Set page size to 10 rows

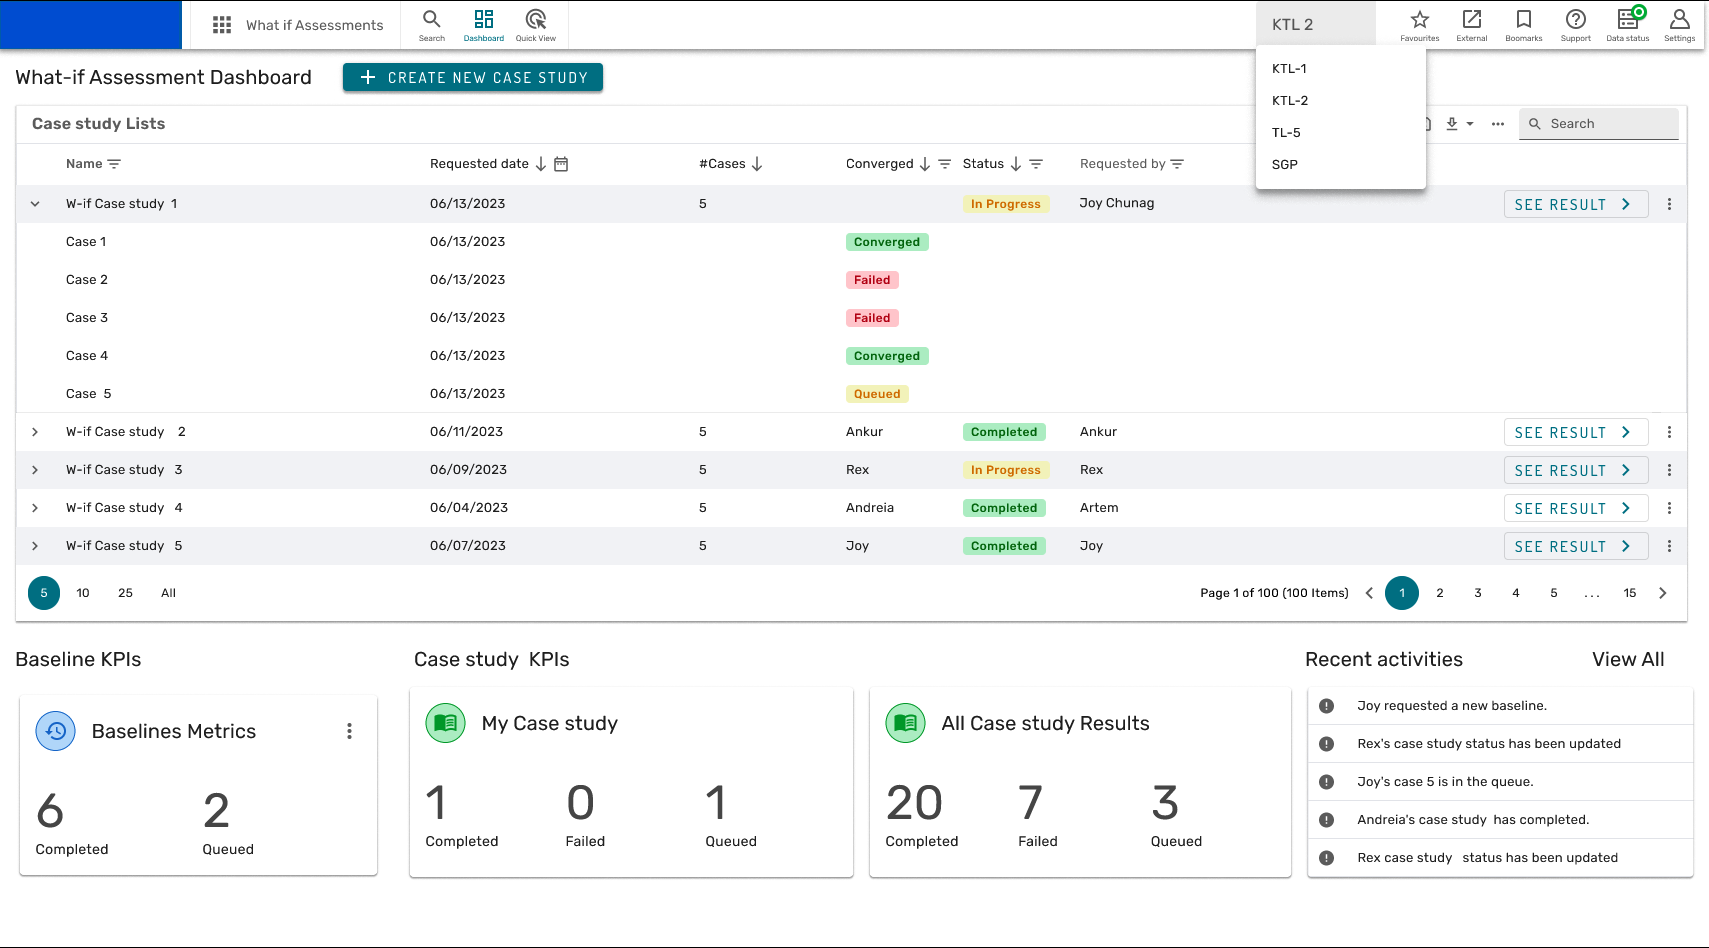coord(83,593)
